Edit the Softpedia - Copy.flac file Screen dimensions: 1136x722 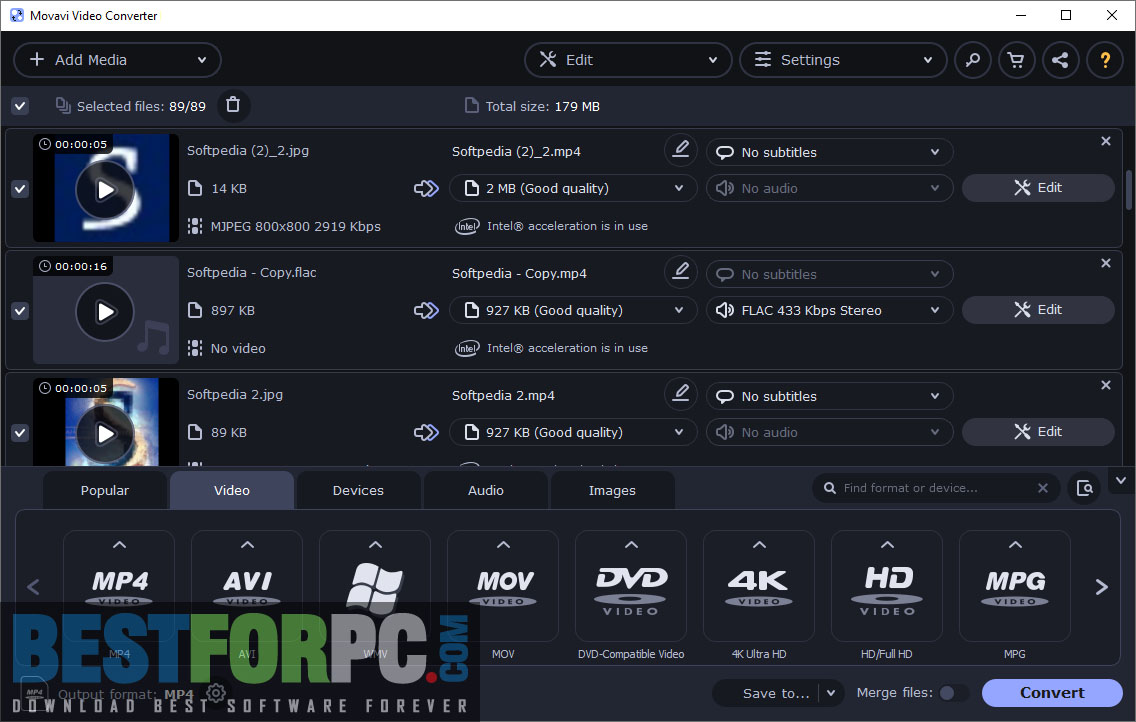click(x=1038, y=309)
